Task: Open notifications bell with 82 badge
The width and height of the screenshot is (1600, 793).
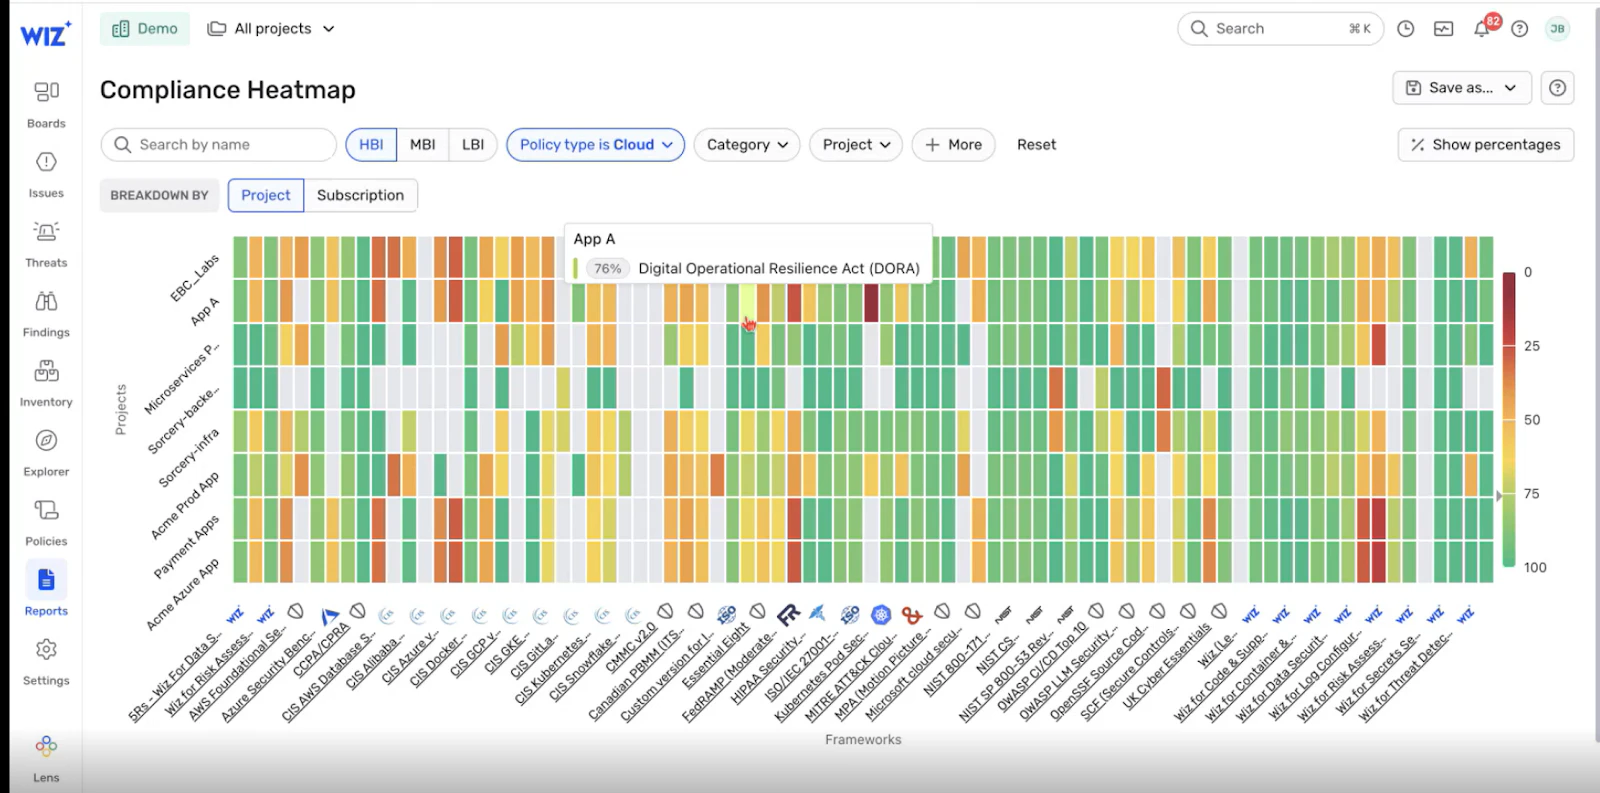Action: pos(1483,28)
